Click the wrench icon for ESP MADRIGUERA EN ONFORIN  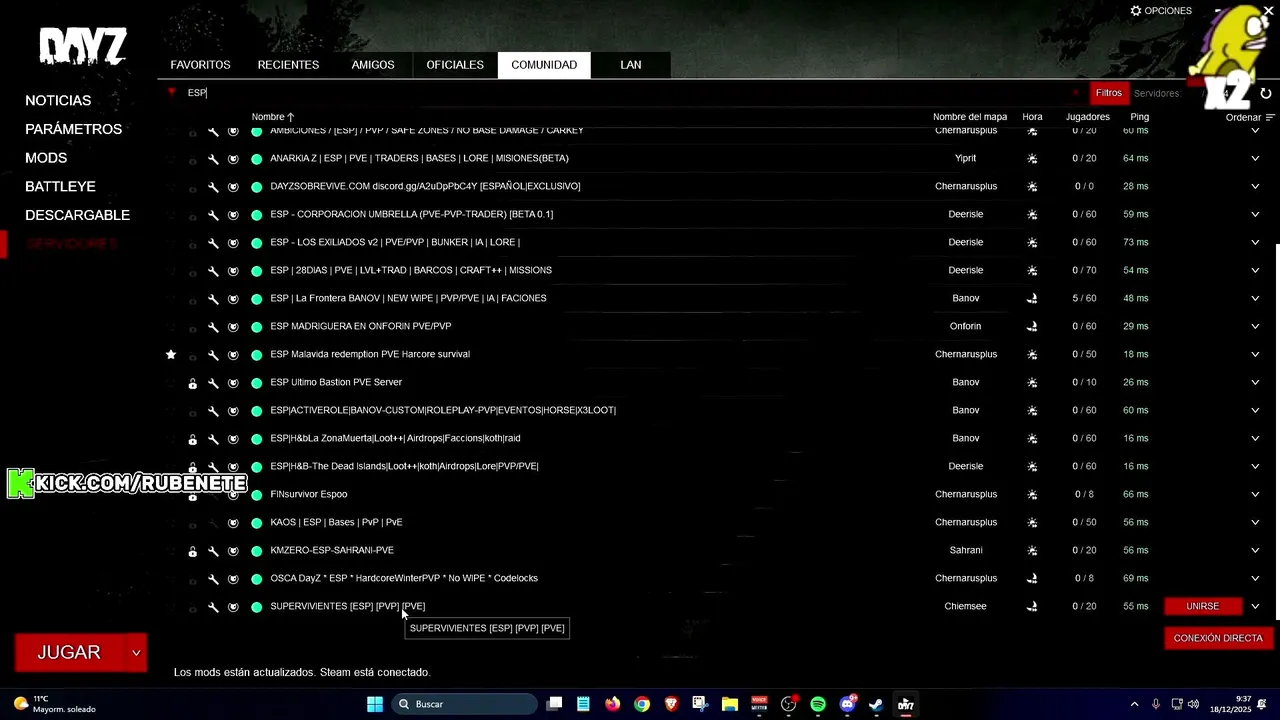tap(213, 326)
